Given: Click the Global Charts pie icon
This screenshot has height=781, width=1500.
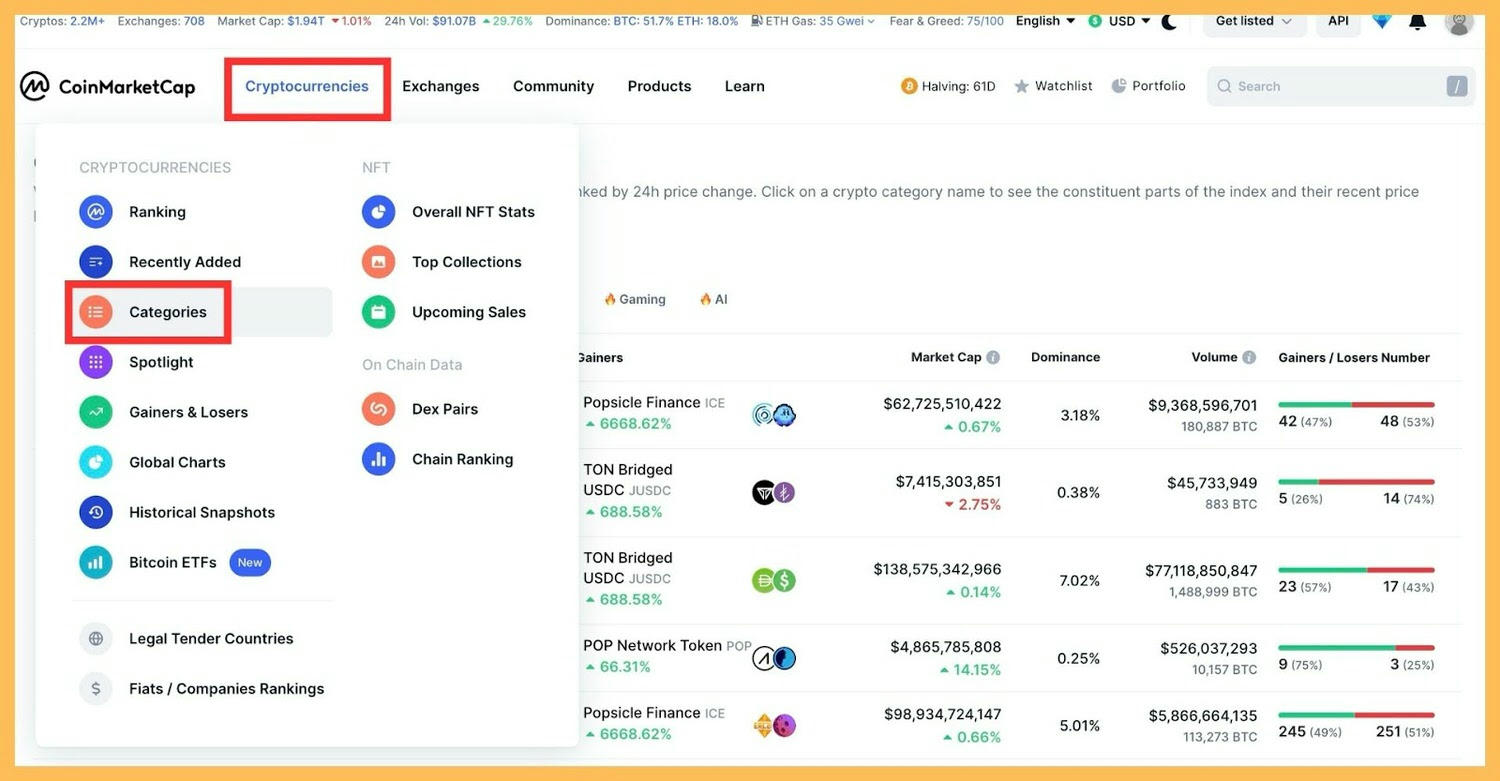Looking at the screenshot, I should point(96,462).
